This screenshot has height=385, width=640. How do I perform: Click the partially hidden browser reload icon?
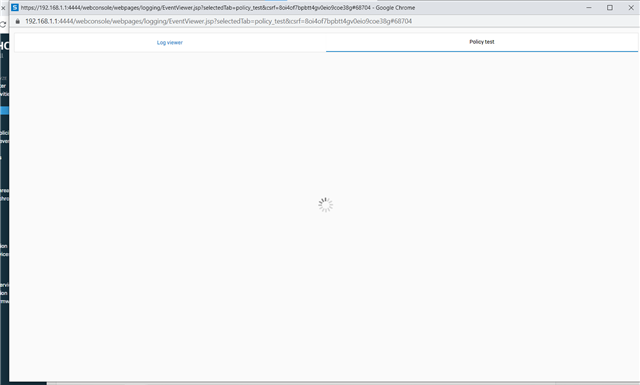[x=3, y=24]
